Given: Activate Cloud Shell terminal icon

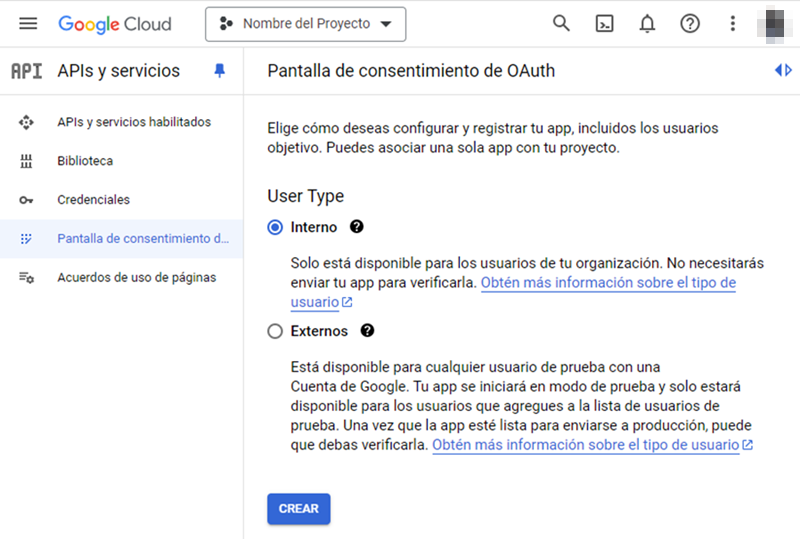Looking at the screenshot, I should (x=605, y=23).
